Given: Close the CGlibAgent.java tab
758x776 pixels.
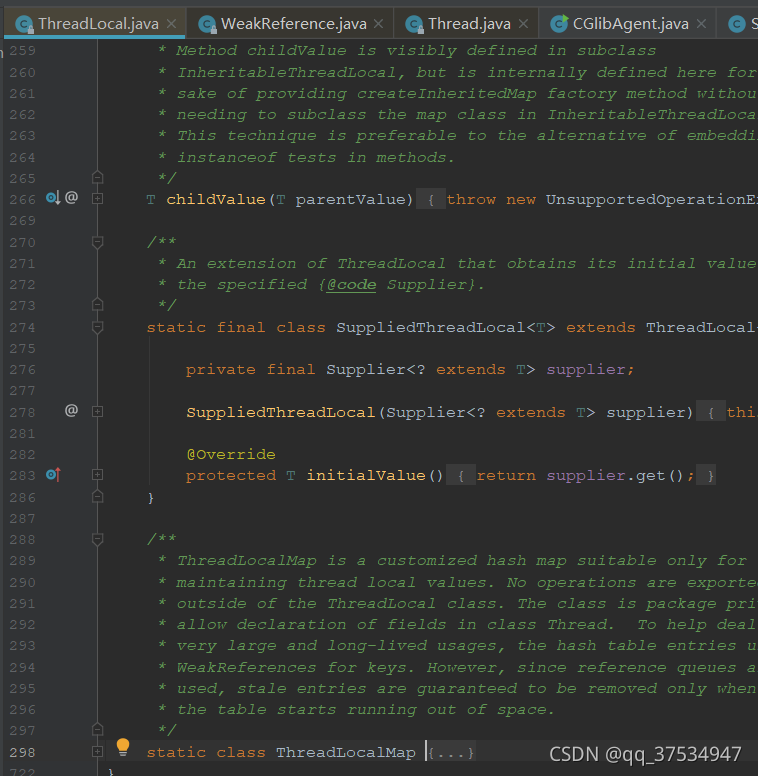Looking at the screenshot, I should coord(702,23).
